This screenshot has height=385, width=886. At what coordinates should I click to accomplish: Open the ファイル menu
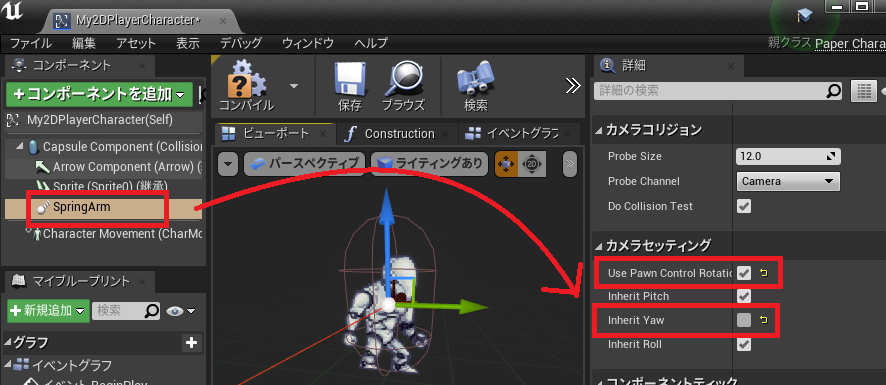click(31, 43)
